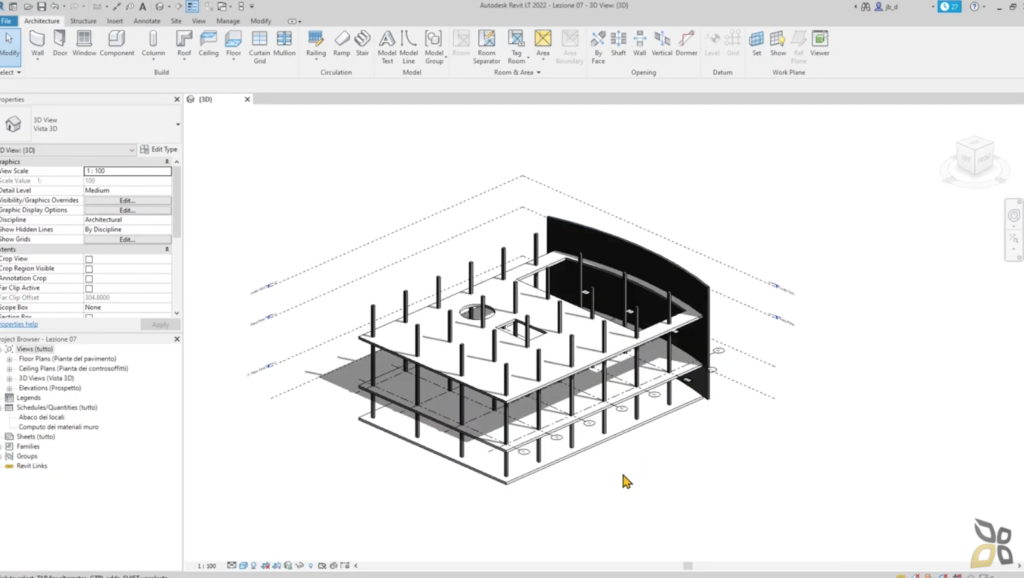Screen dimensions: 1024x578
Task: Select the Component tool
Action: [117, 44]
